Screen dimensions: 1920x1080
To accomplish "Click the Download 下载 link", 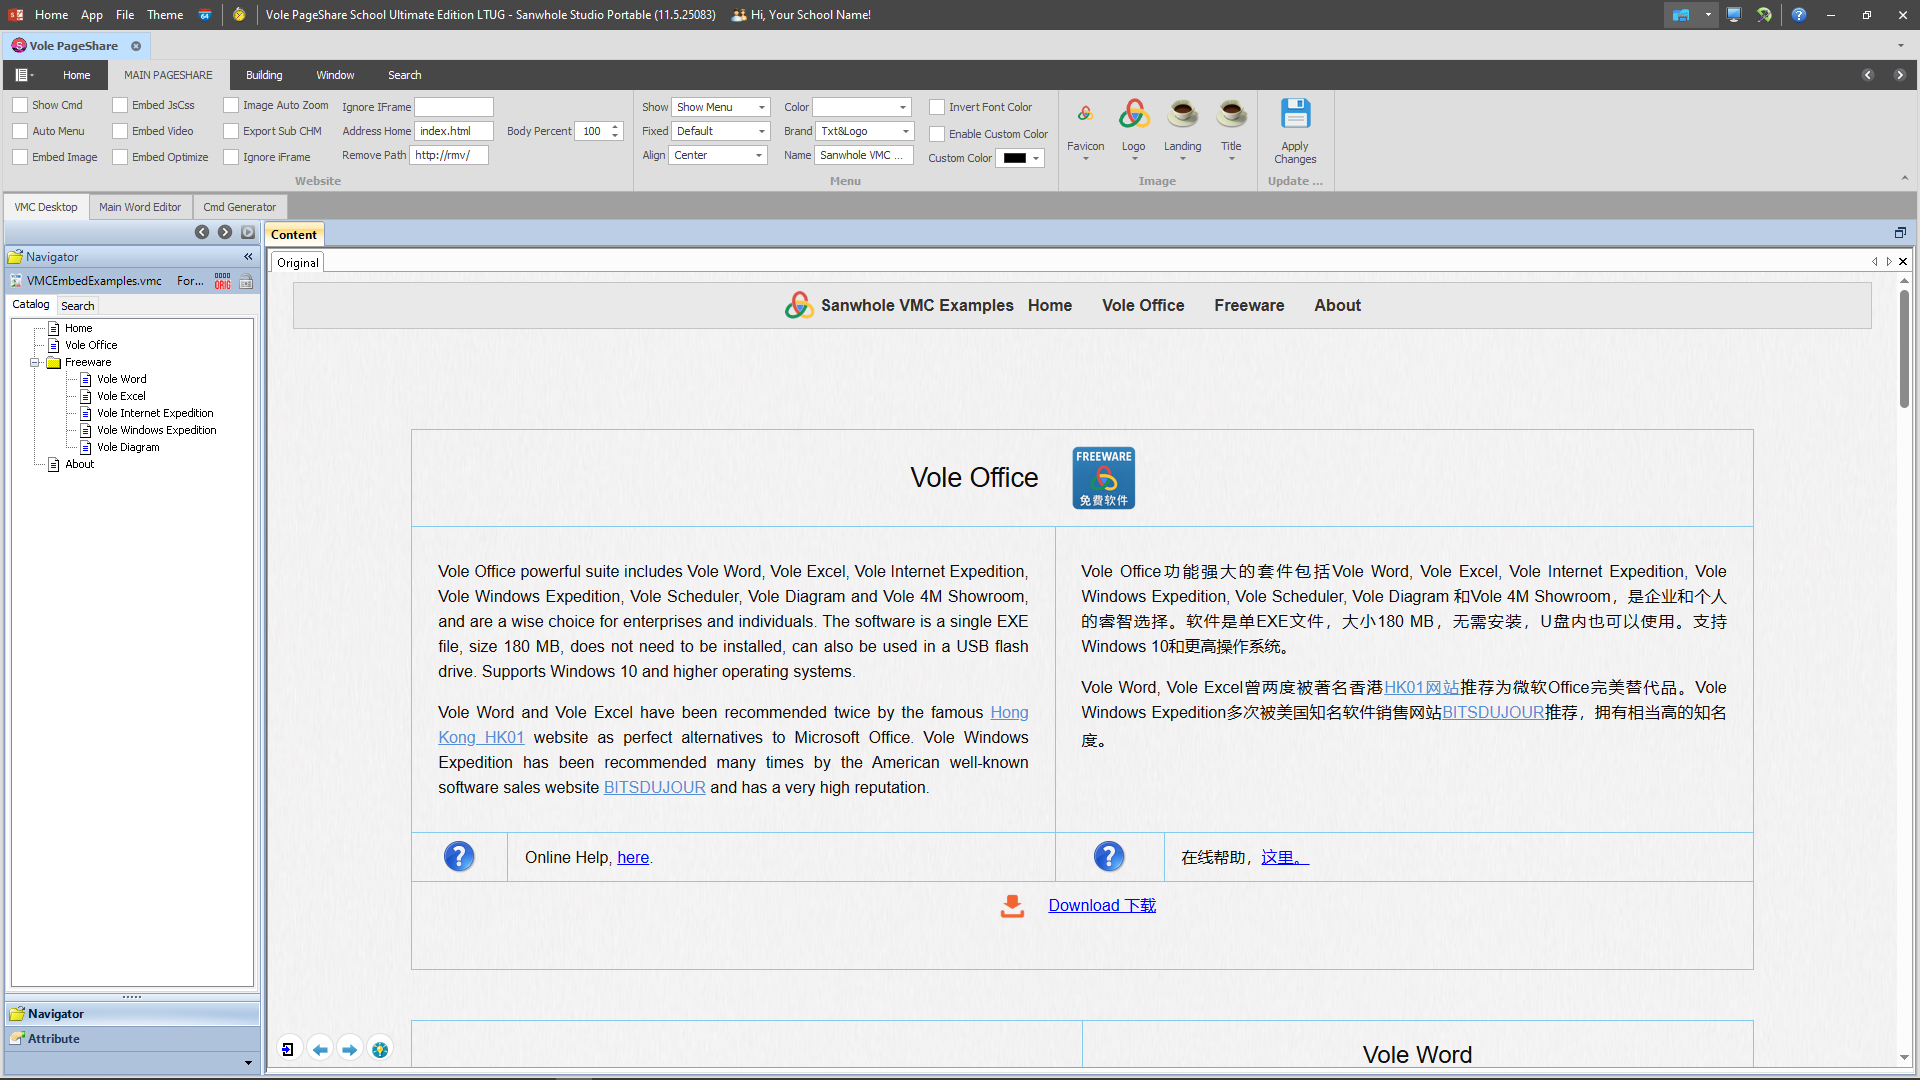I will [1101, 906].
